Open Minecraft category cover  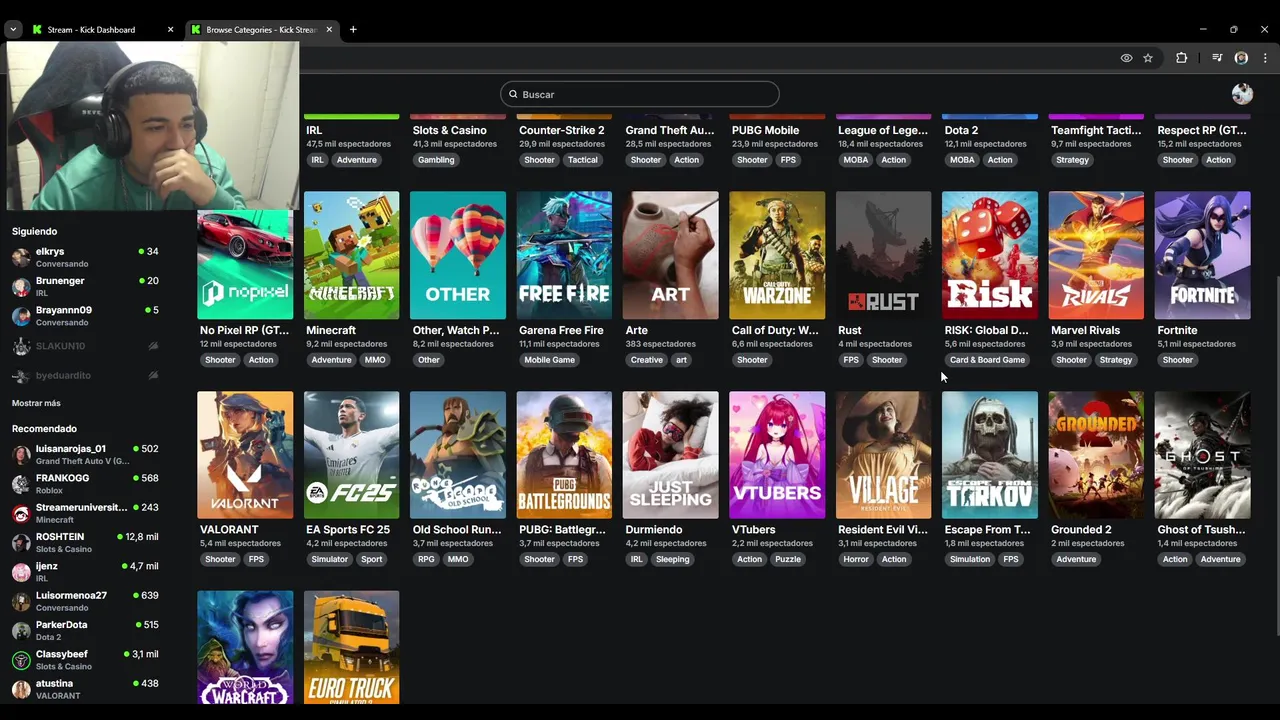tap(351, 255)
